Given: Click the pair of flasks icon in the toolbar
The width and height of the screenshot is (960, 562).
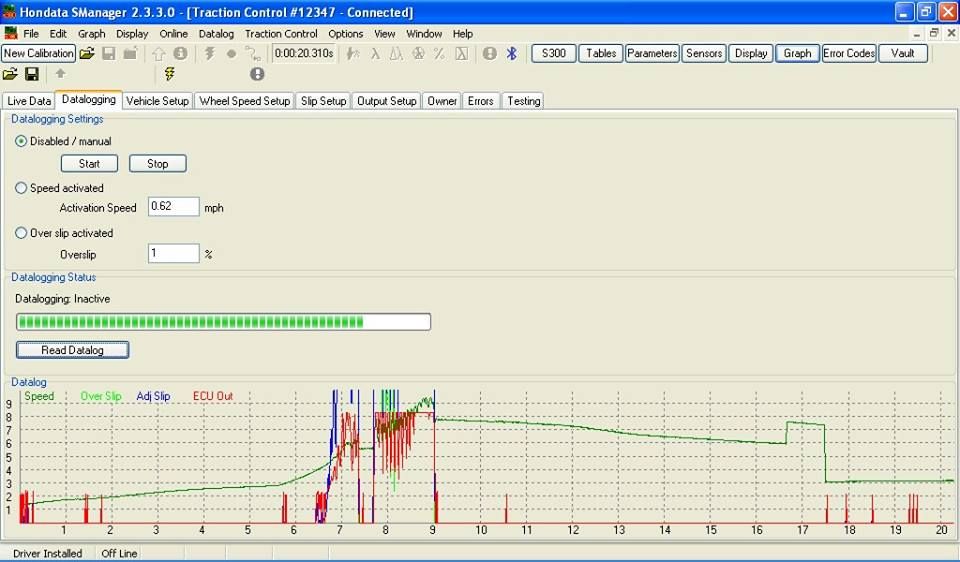Looking at the screenshot, I should (396, 54).
